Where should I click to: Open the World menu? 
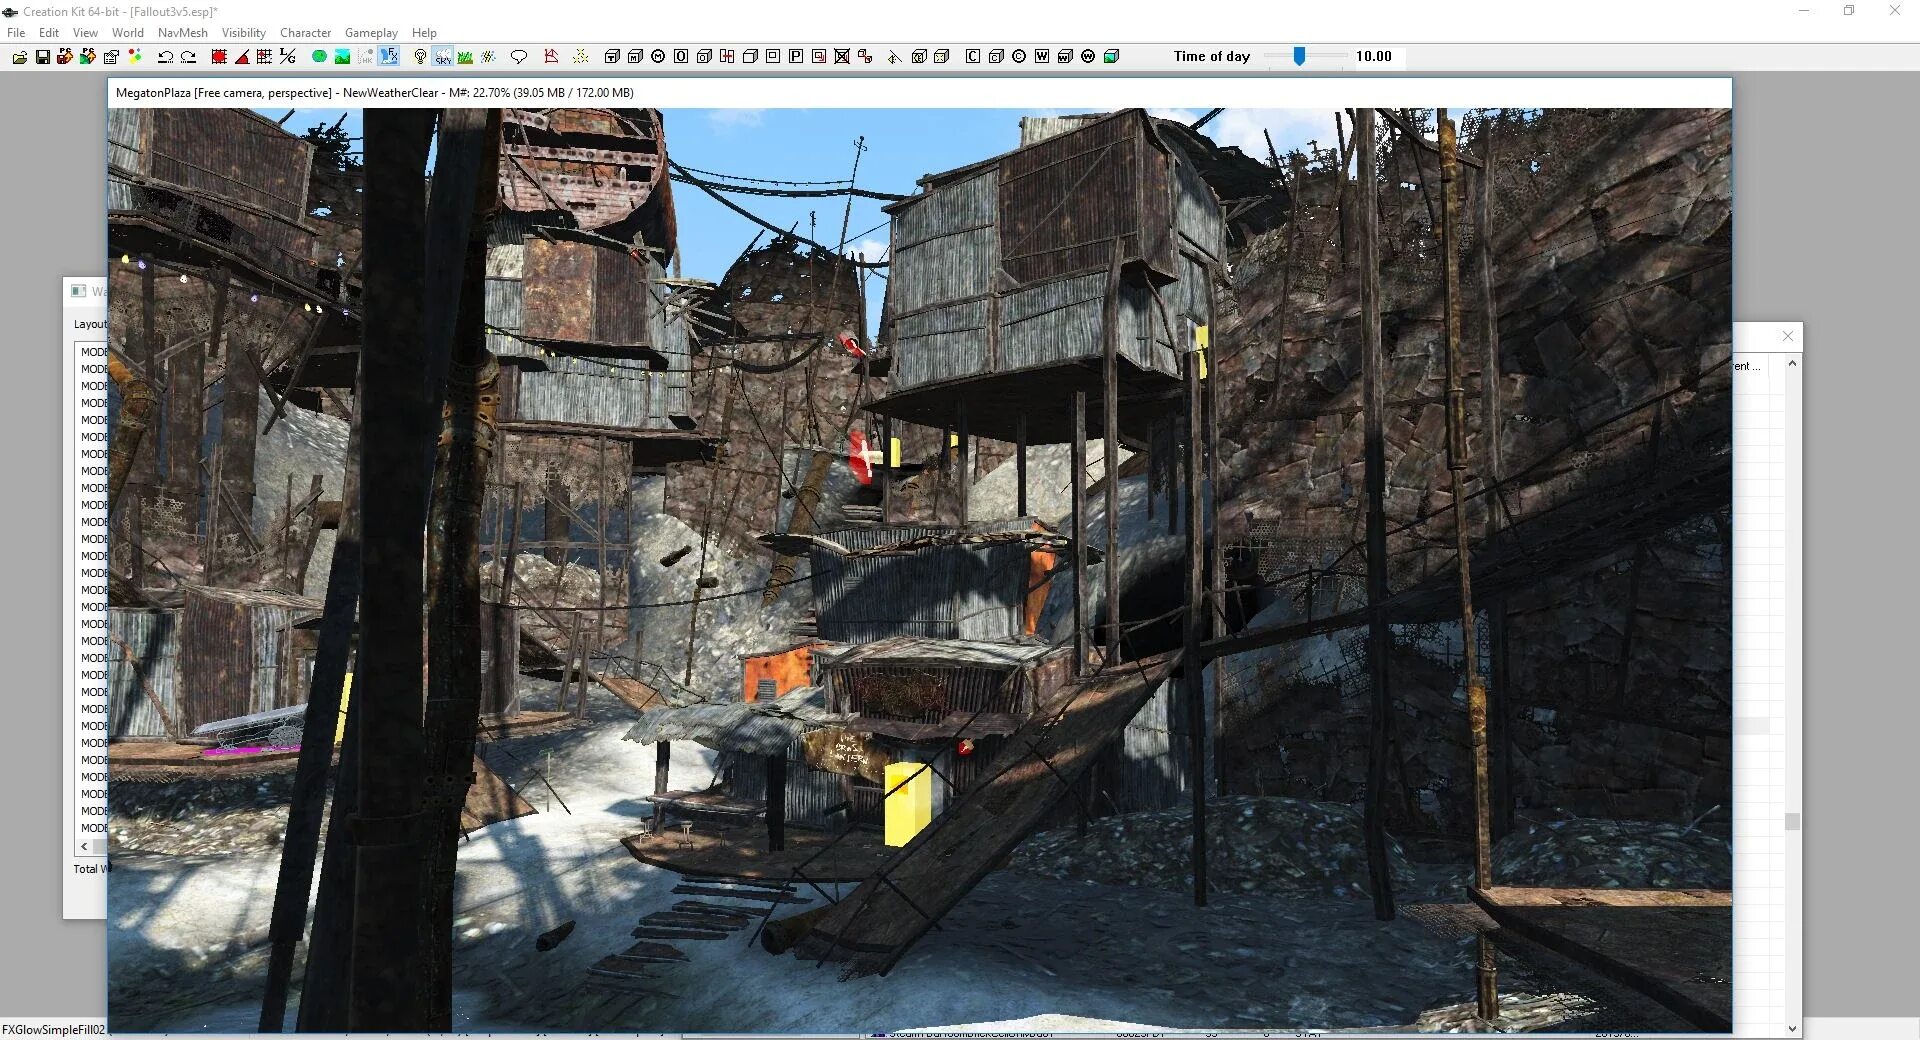pos(128,32)
